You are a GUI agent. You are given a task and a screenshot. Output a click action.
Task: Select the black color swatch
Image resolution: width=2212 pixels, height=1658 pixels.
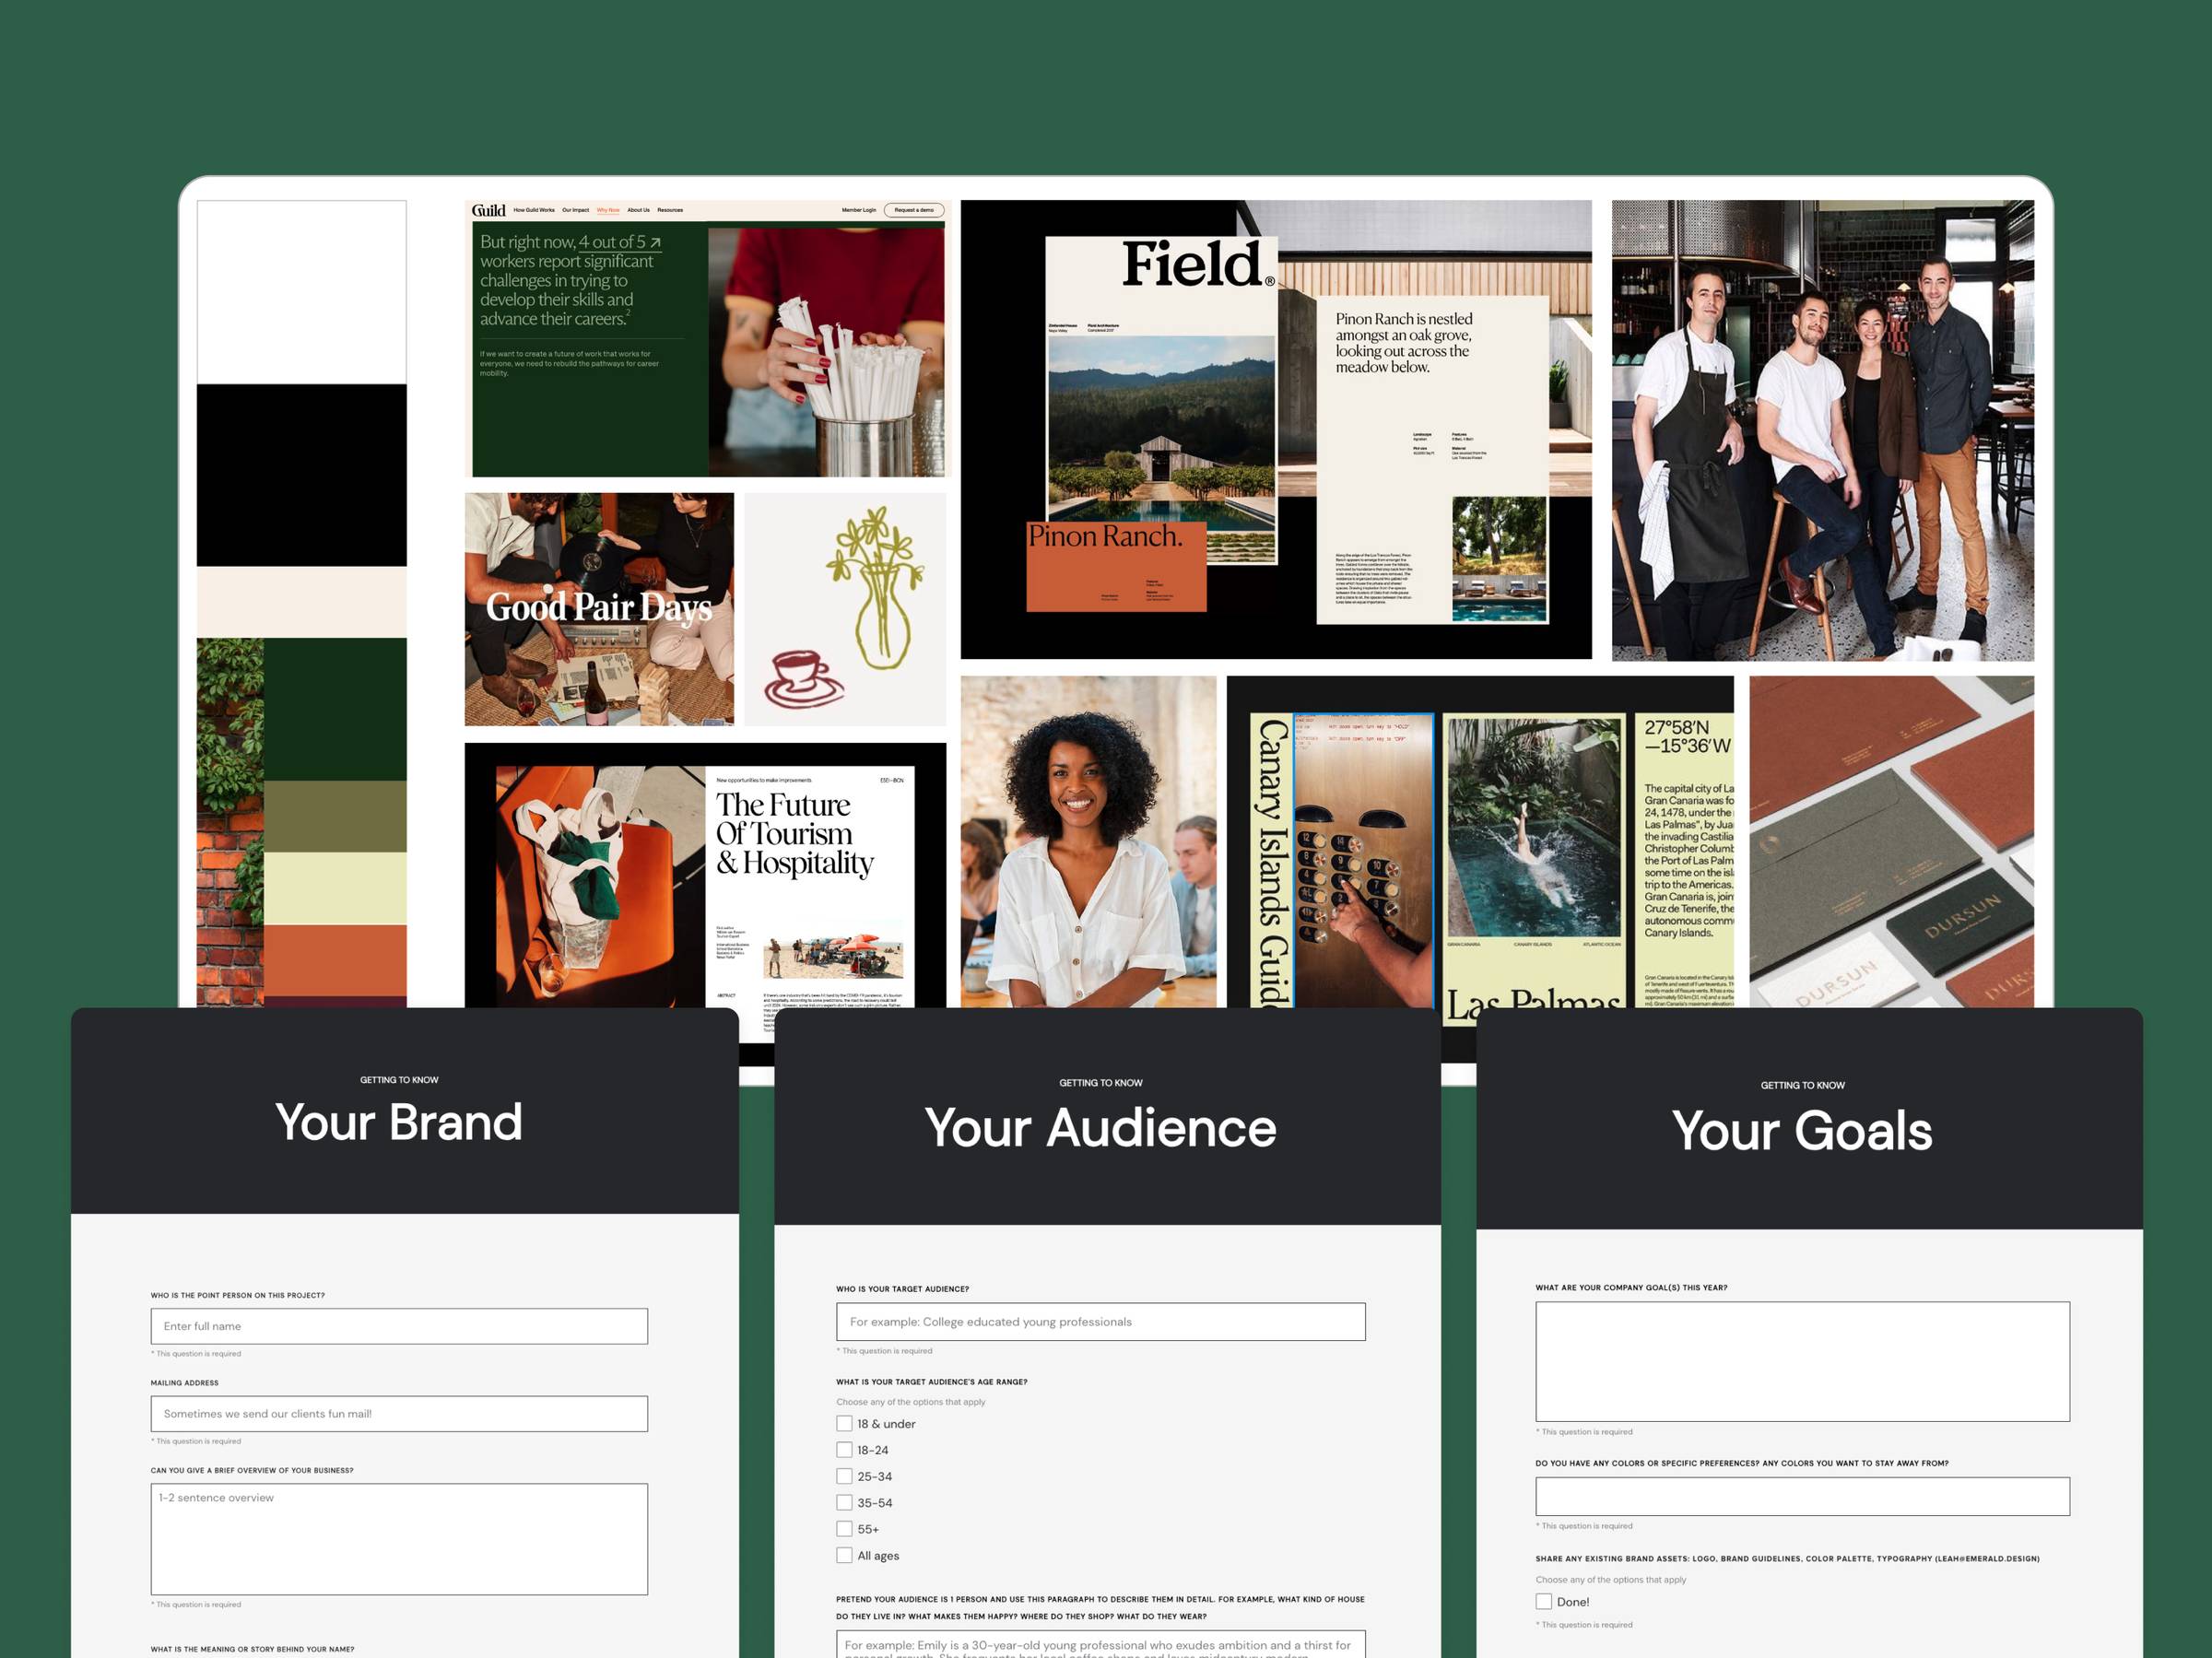pos(301,475)
